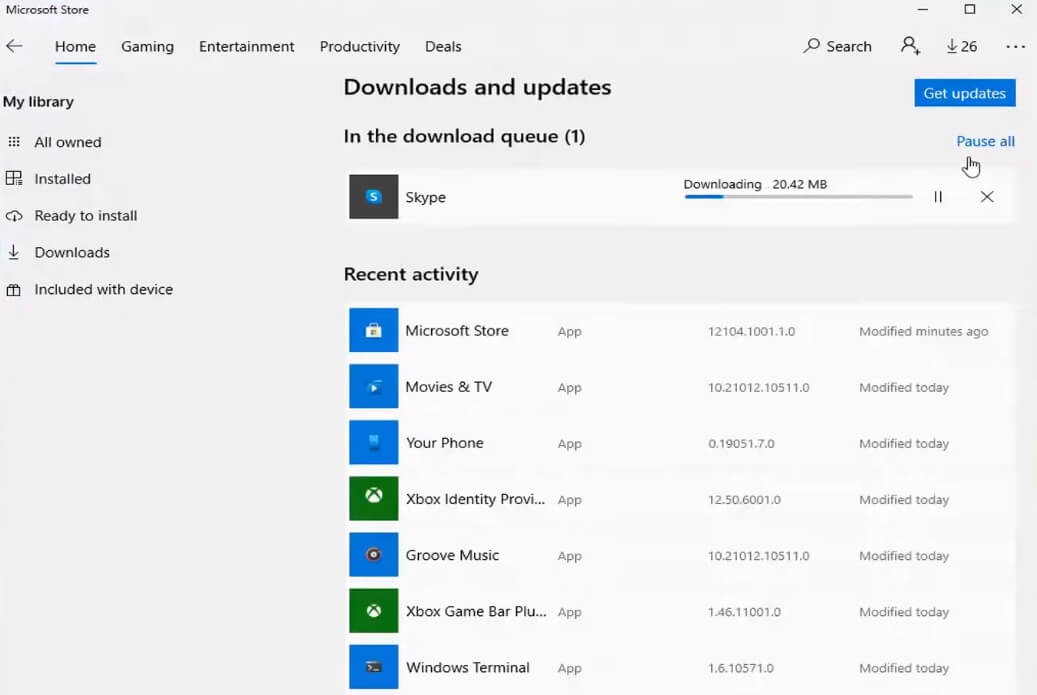The image size is (1037, 695).
Task: Click the All owned grid icon
Action: pyautogui.click(x=14, y=142)
